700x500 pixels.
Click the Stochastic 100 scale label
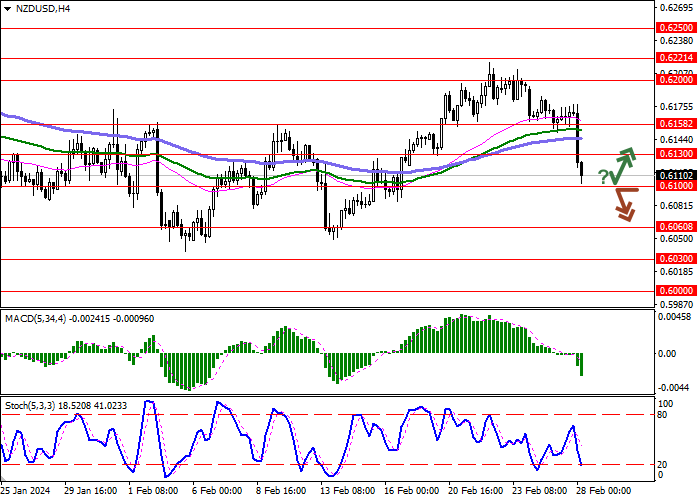click(x=666, y=404)
